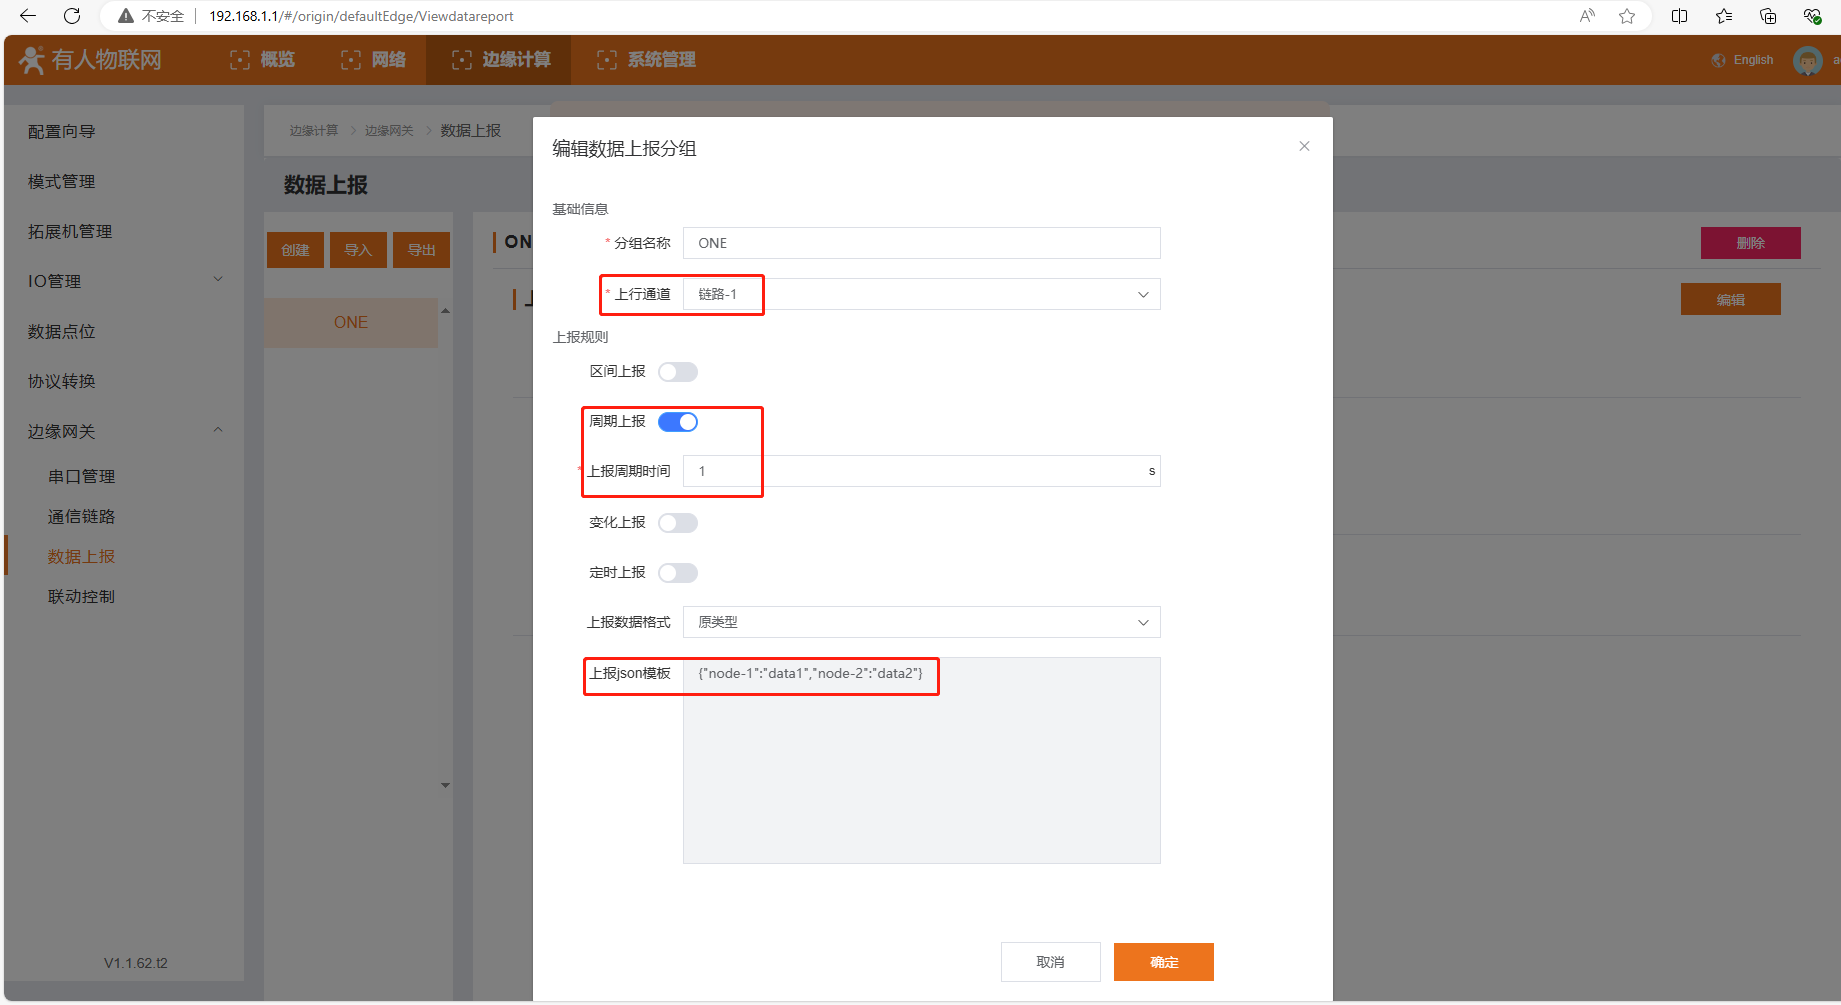Viewport: 1841px width, 1005px height.
Task: Expand the 上报数据格式 dropdown
Action: pyautogui.click(x=920, y=622)
